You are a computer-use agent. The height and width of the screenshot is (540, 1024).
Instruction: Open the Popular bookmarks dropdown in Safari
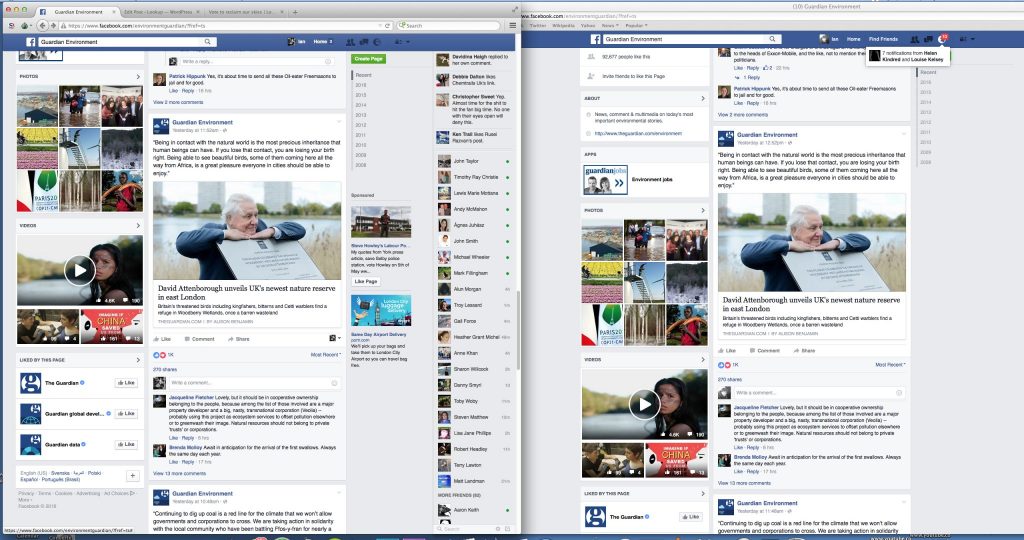pyautogui.click(x=636, y=25)
